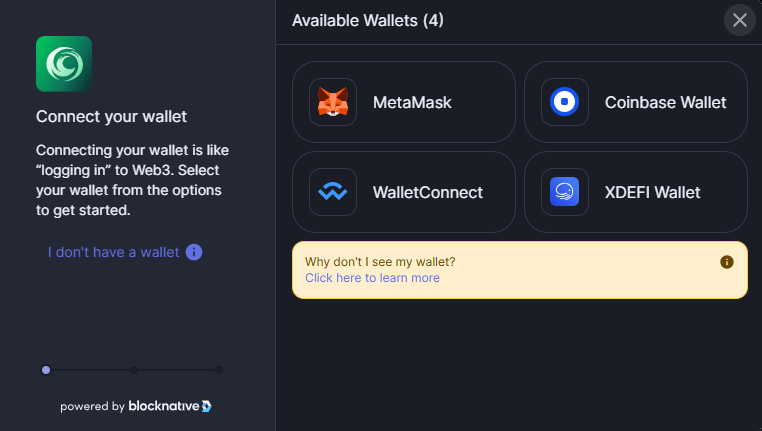This screenshot has height=431, width=762.
Task: Click the info icon in yellow notice
Action: (727, 262)
